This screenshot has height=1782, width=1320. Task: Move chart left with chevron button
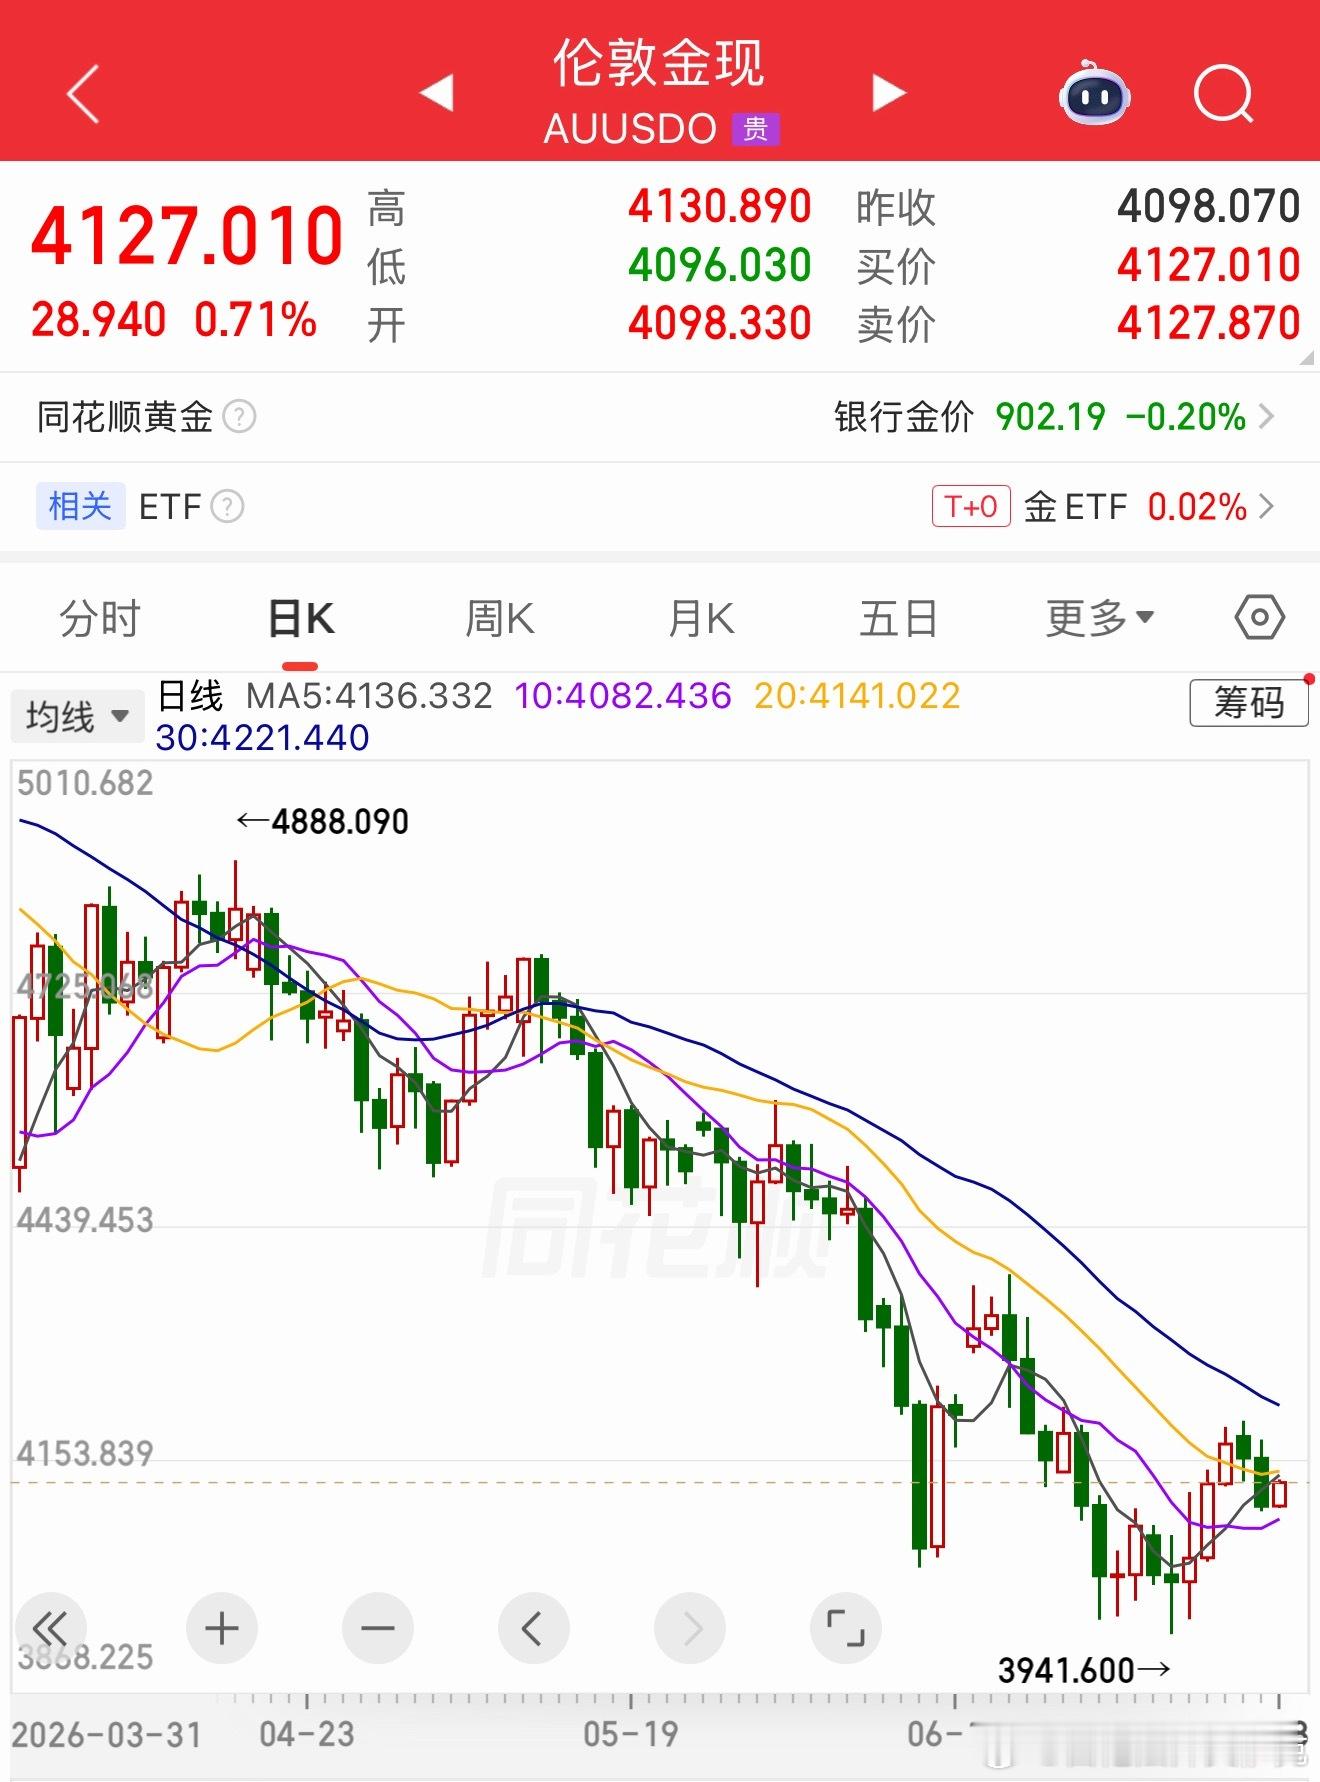tap(533, 1627)
